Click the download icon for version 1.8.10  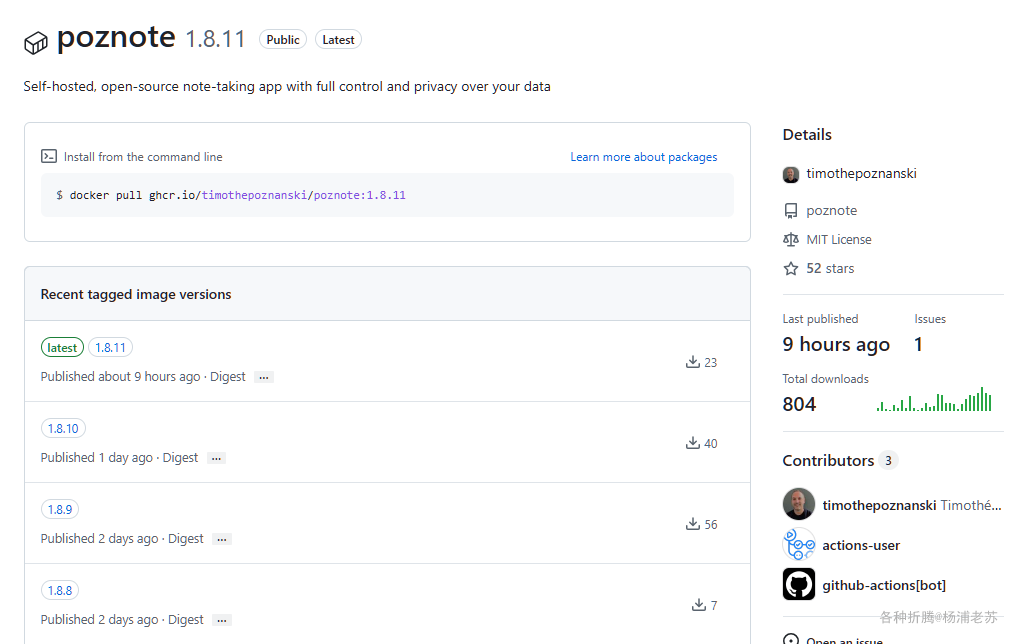click(x=693, y=443)
